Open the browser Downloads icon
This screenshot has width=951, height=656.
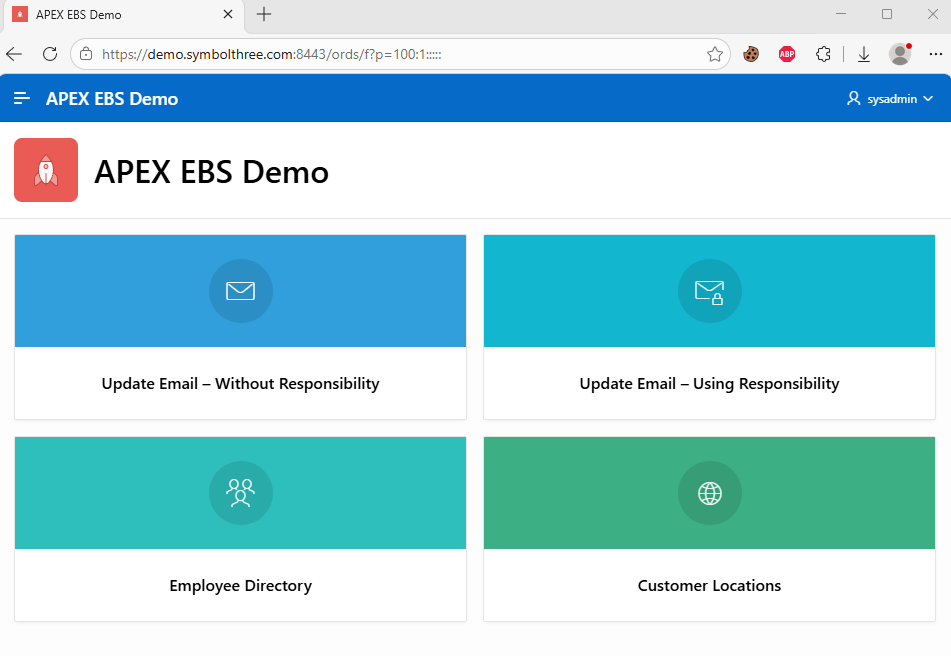click(864, 55)
